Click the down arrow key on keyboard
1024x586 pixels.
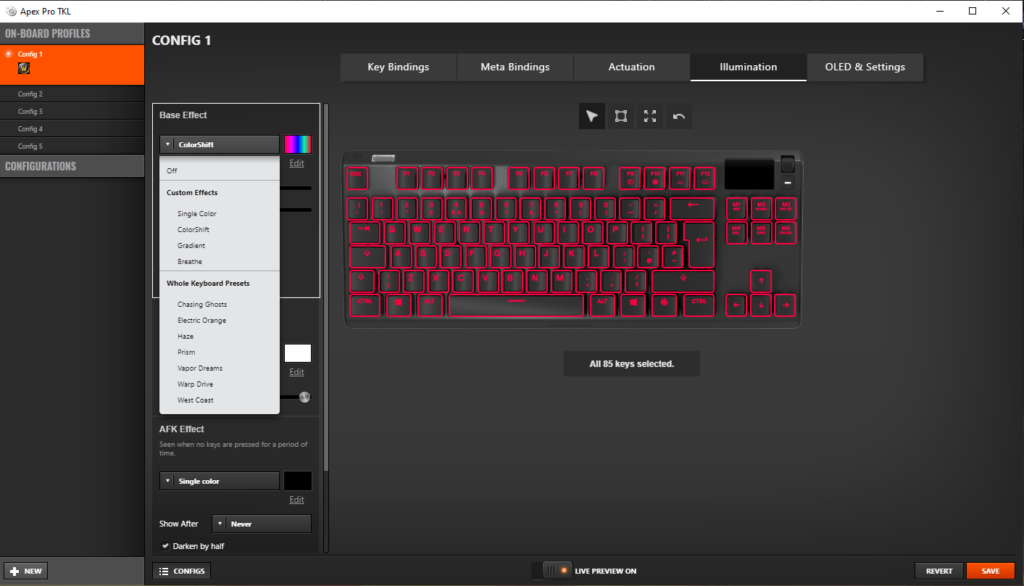click(x=761, y=305)
